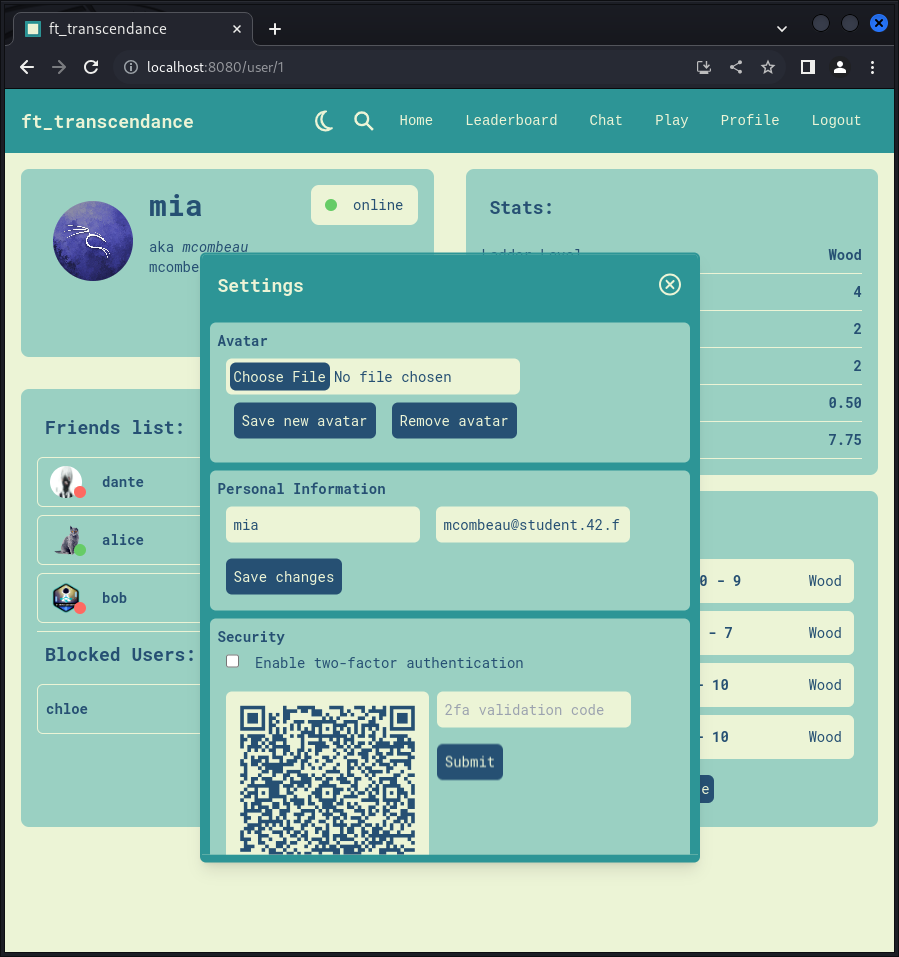Click the online status badge

tap(364, 205)
